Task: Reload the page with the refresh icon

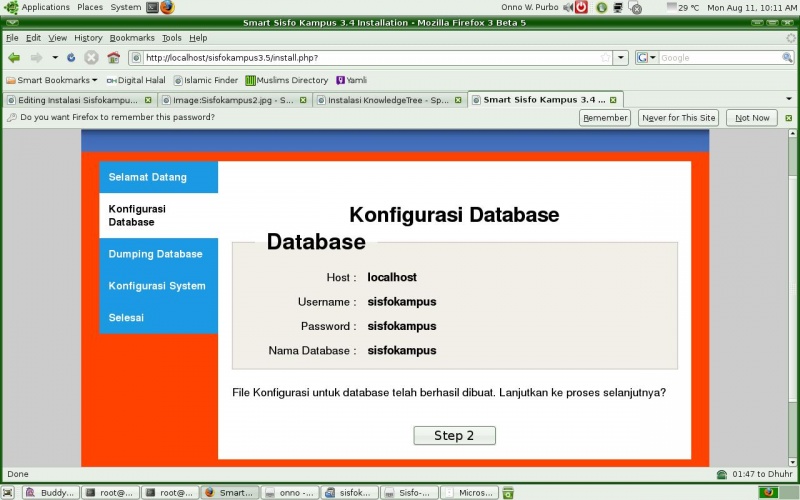Action: (71, 58)
